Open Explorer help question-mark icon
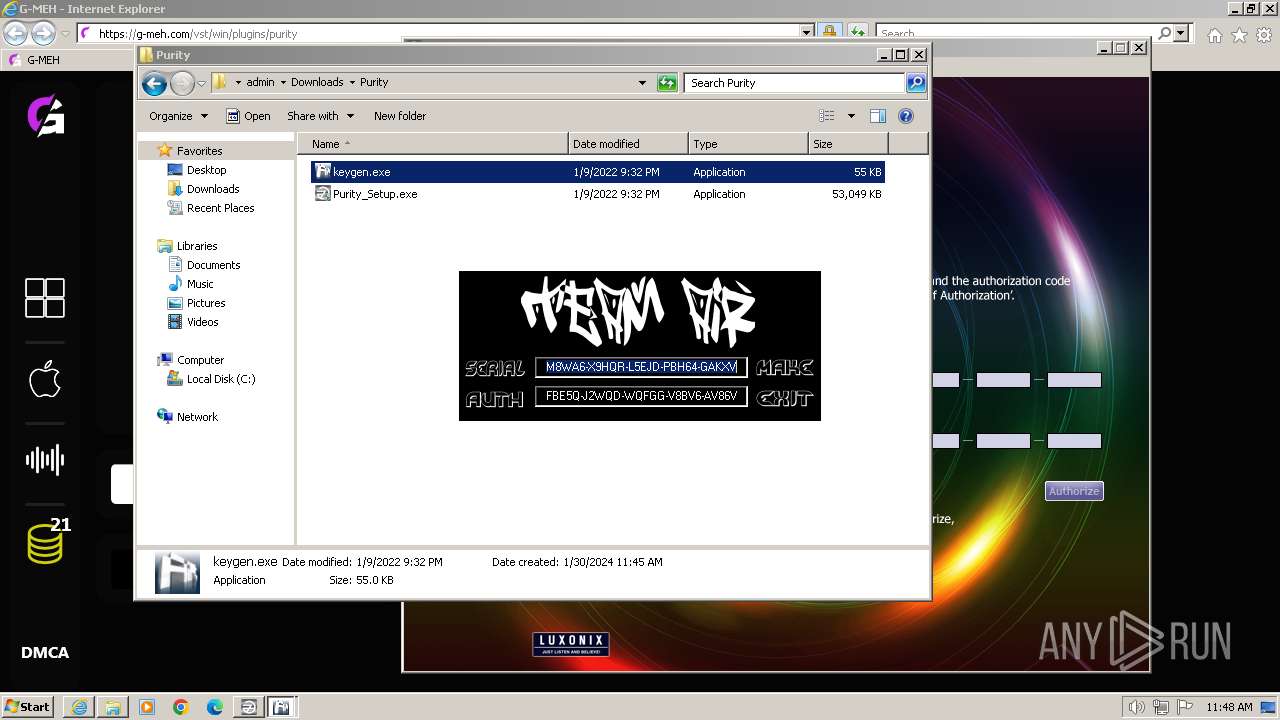Image resolution: width=1280 pixels, height=720 pixels. pos(906,116)
